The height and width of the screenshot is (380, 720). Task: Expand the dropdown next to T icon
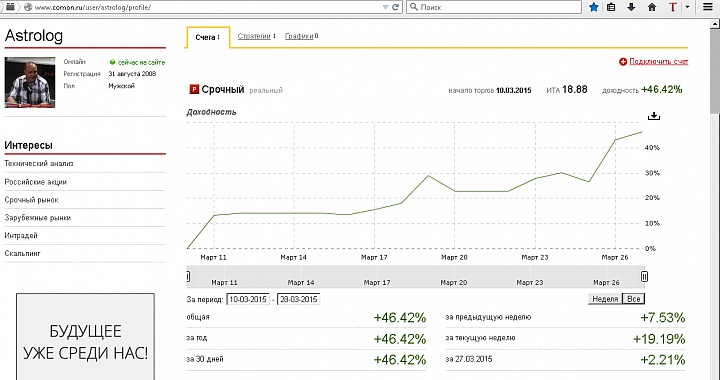687,7
